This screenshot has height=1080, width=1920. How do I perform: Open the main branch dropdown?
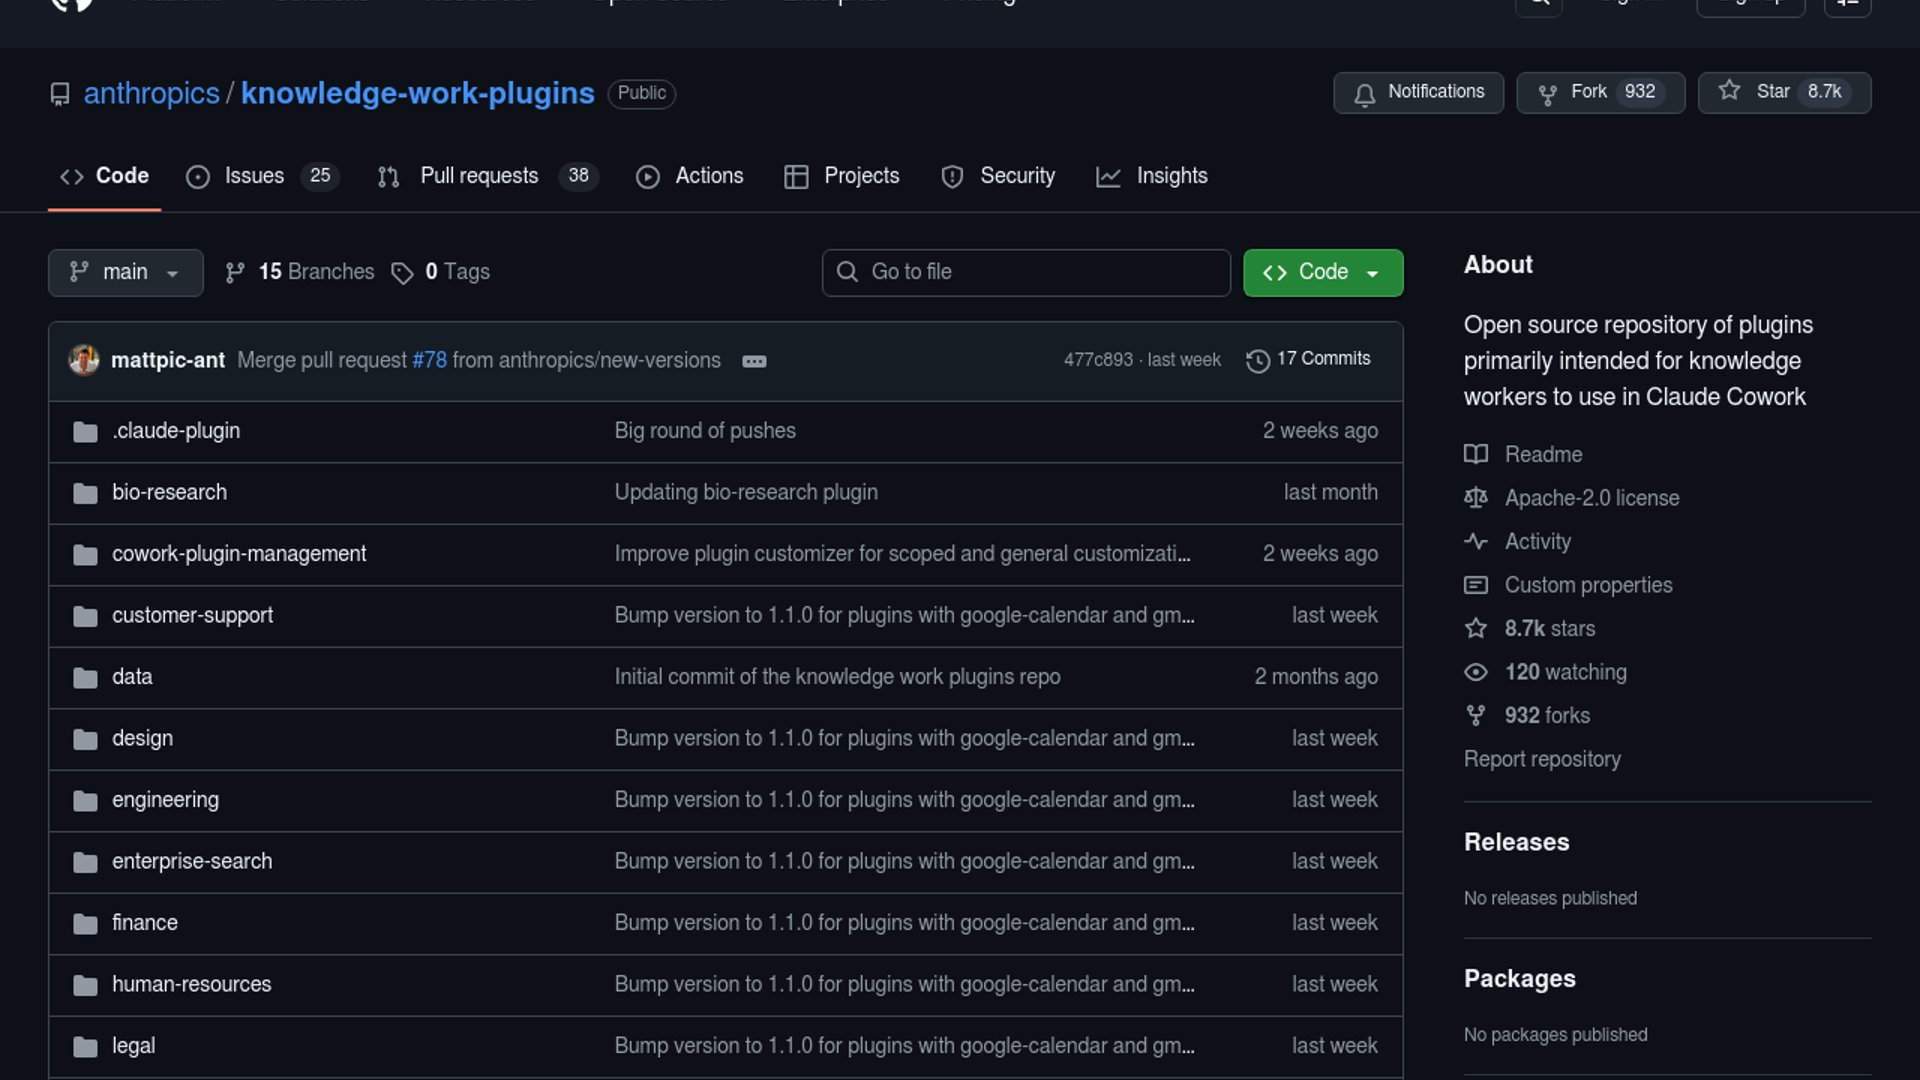coord(125,273)
